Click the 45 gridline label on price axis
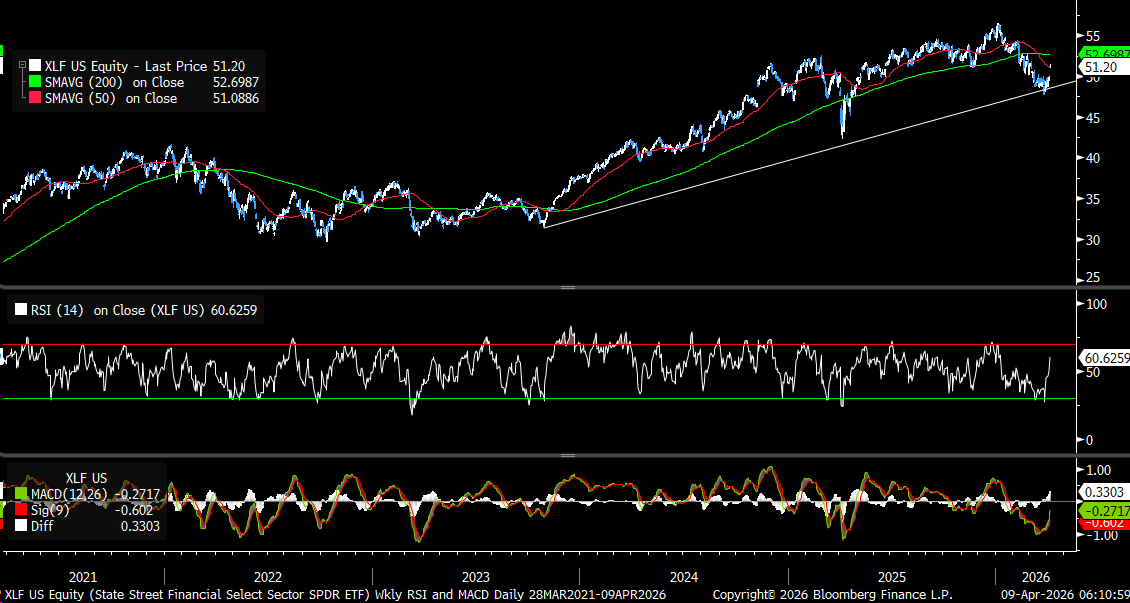The height and width of the screenshot is (603, 1130). point(1092,118)
